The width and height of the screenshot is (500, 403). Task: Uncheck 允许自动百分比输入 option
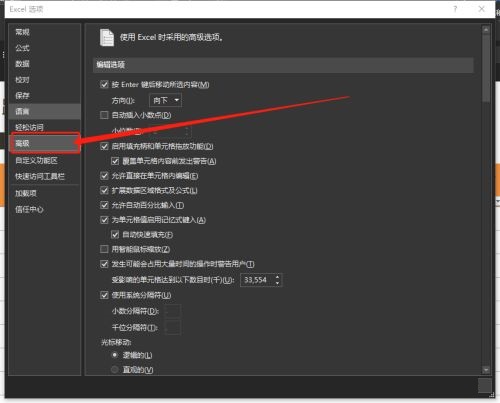pos(104,205)
